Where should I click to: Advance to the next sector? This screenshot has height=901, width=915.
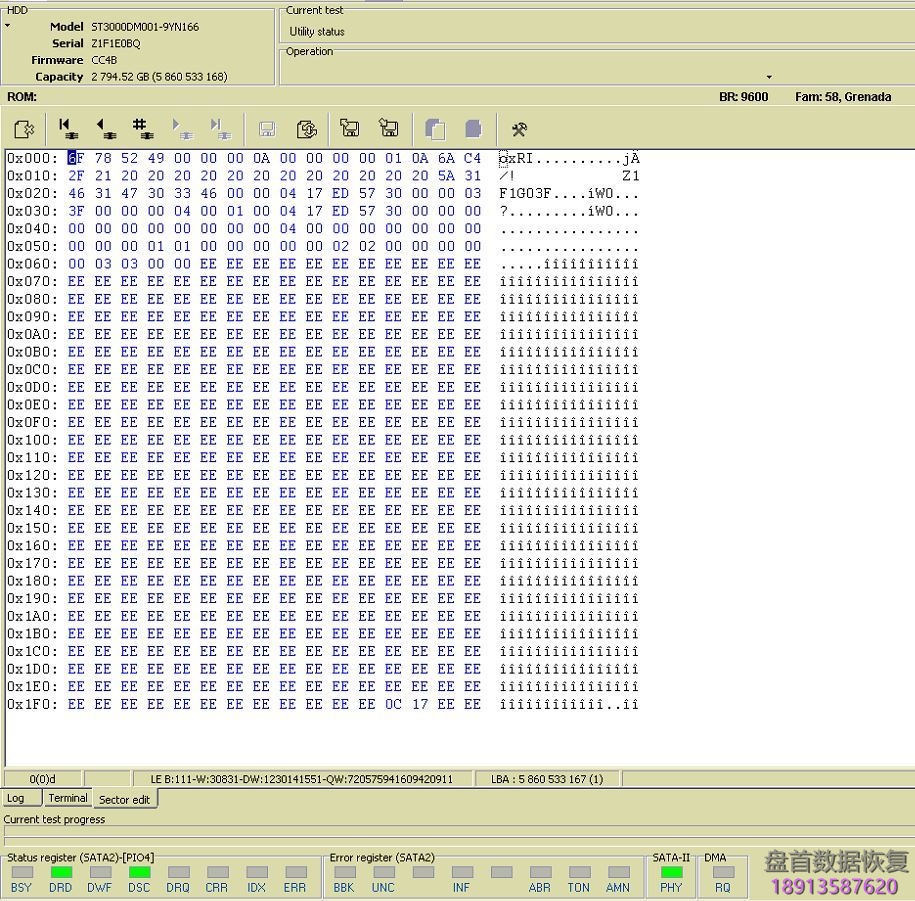pos(180,128)
